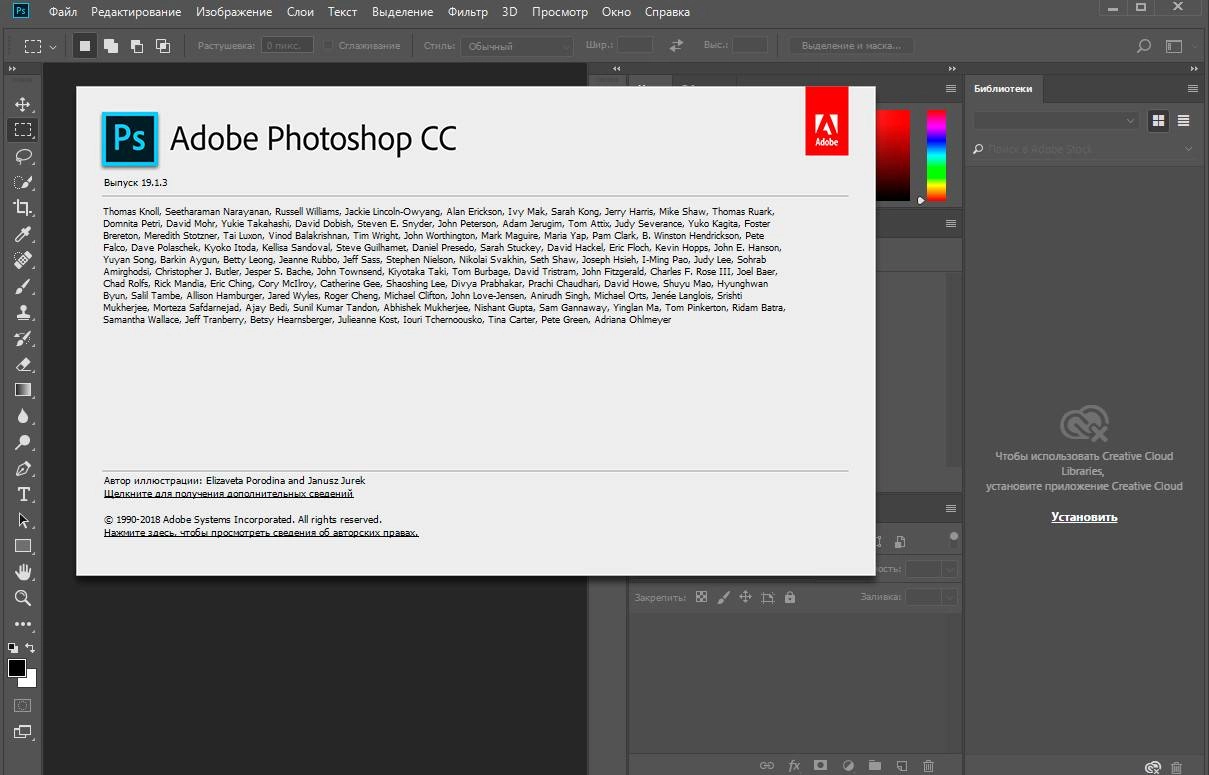Select the Zoom tool
Screen dimensions: 1209x775
pos(22,598)
